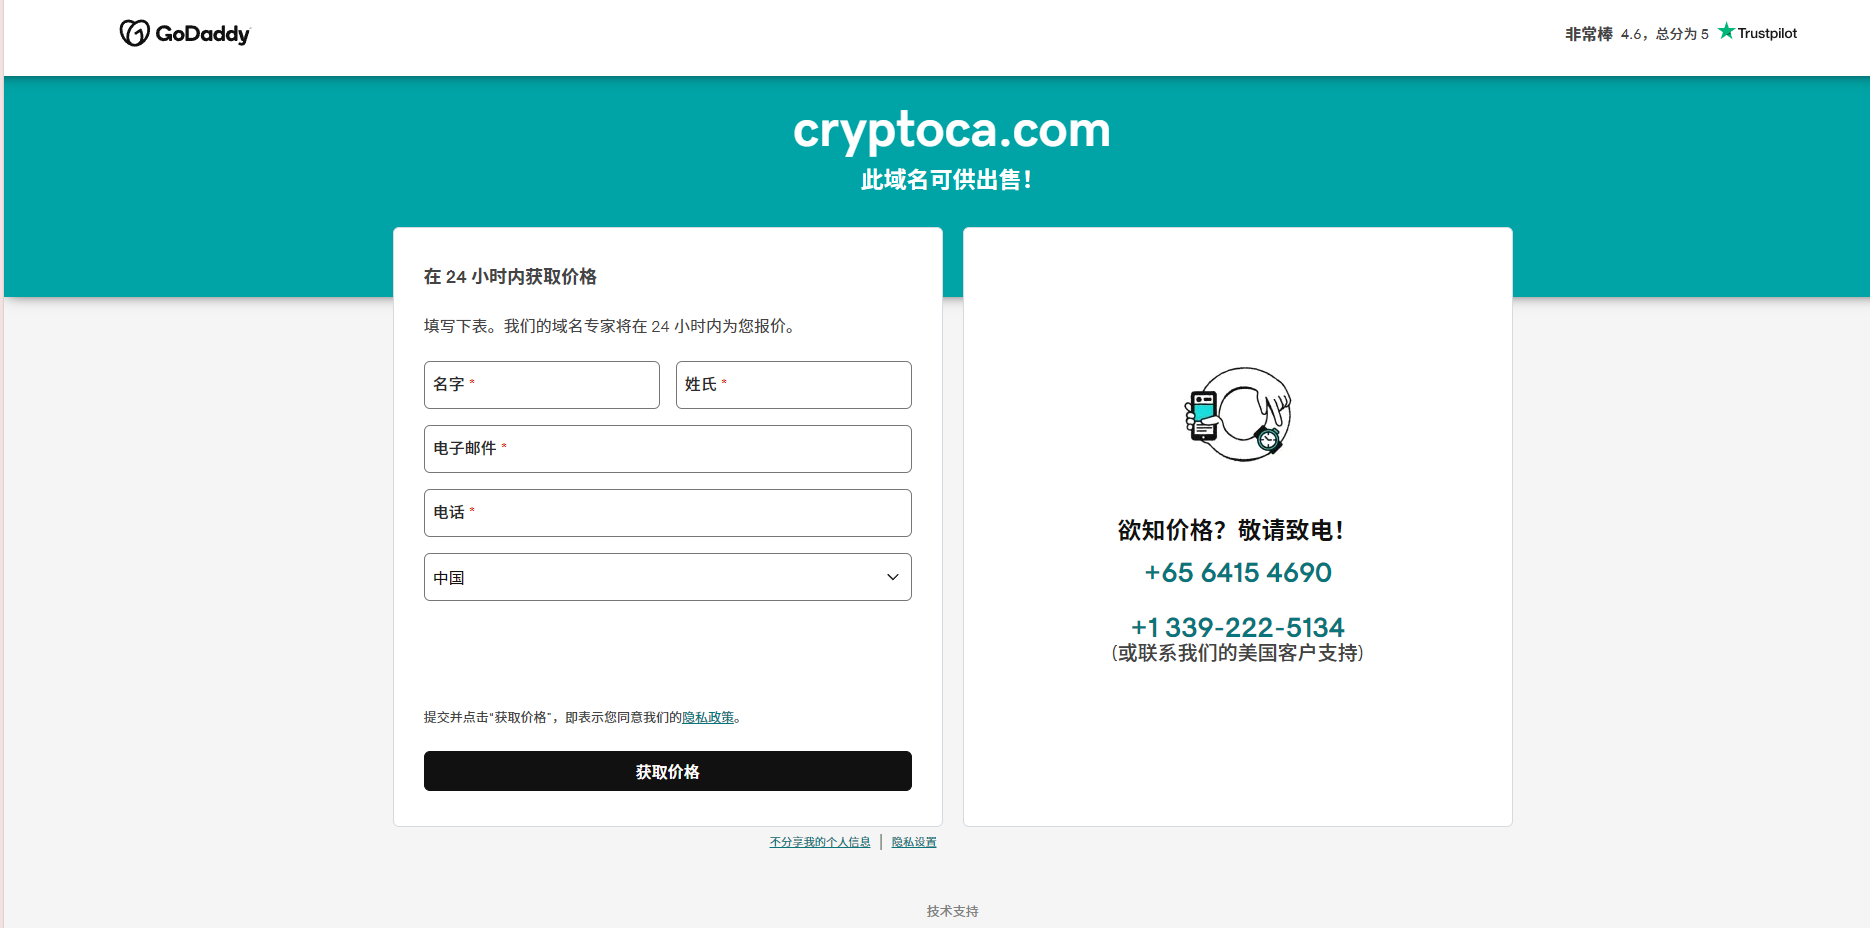Click the GoDaddy wordmark text
The image size is (1870, 928).
click(x=203, y=34)
